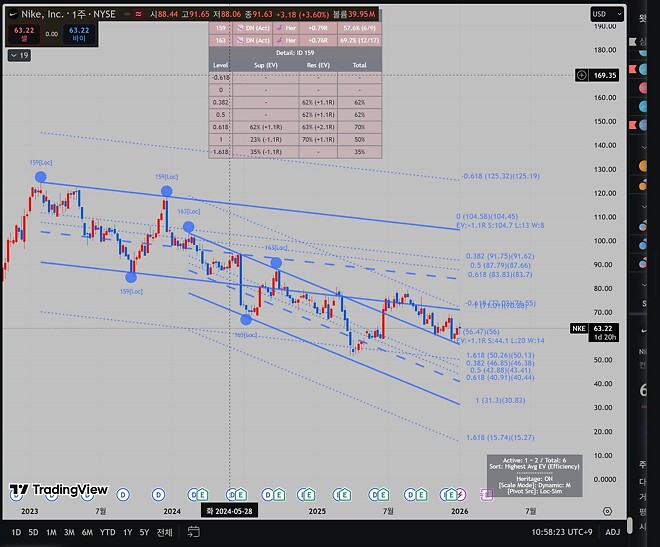
Task: Select the 5Y time range
Action: (144, 532)
